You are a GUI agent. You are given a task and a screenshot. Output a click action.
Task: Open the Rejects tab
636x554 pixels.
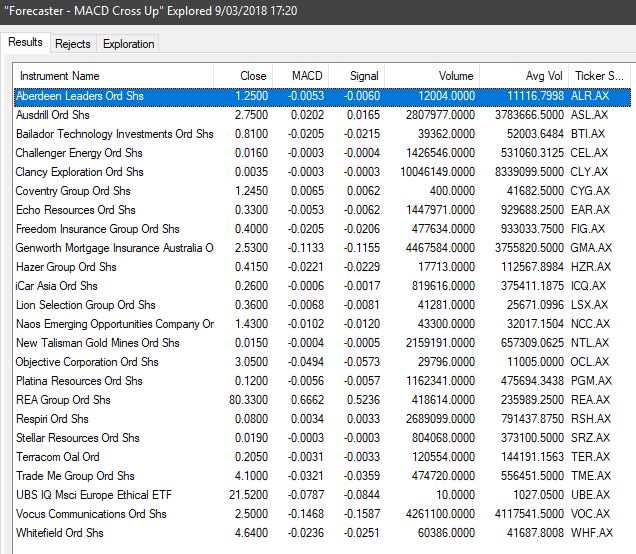[73, 44]
